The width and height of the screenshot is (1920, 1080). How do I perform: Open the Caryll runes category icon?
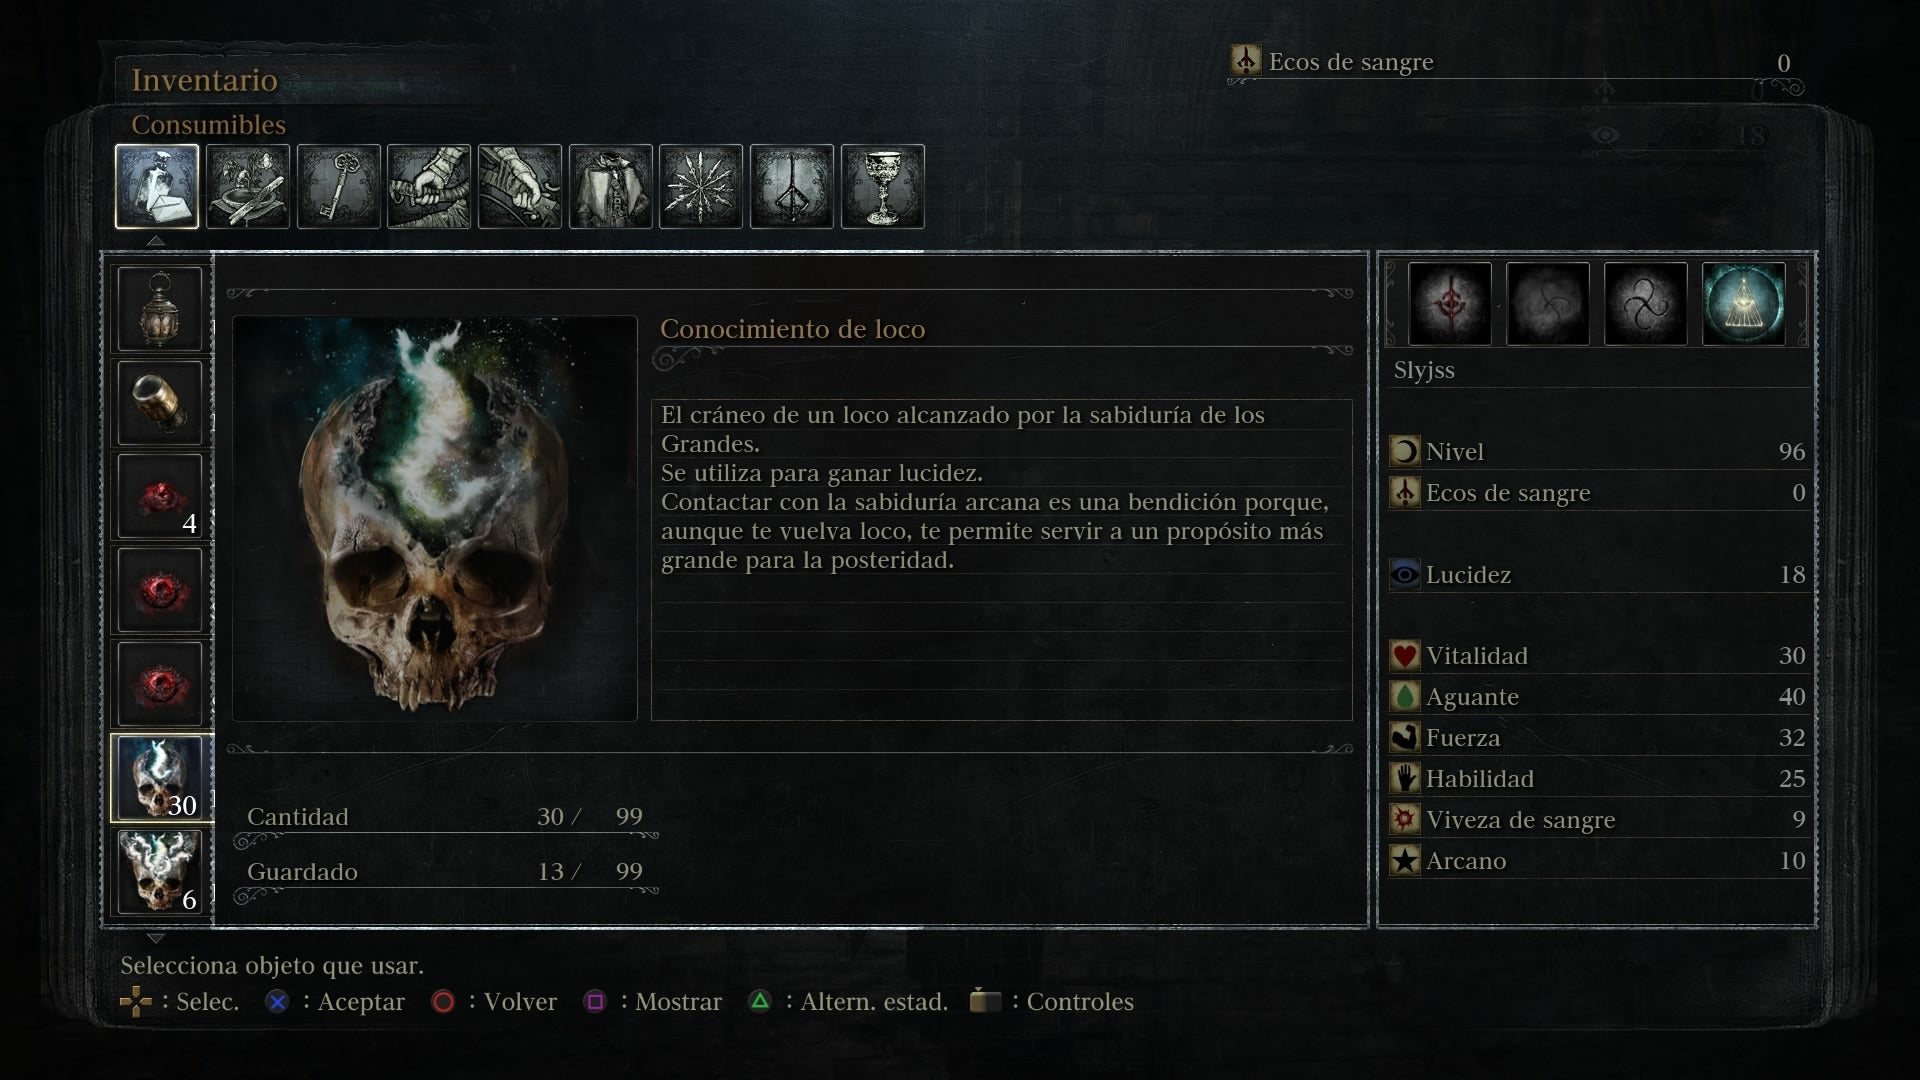[792, 187]
